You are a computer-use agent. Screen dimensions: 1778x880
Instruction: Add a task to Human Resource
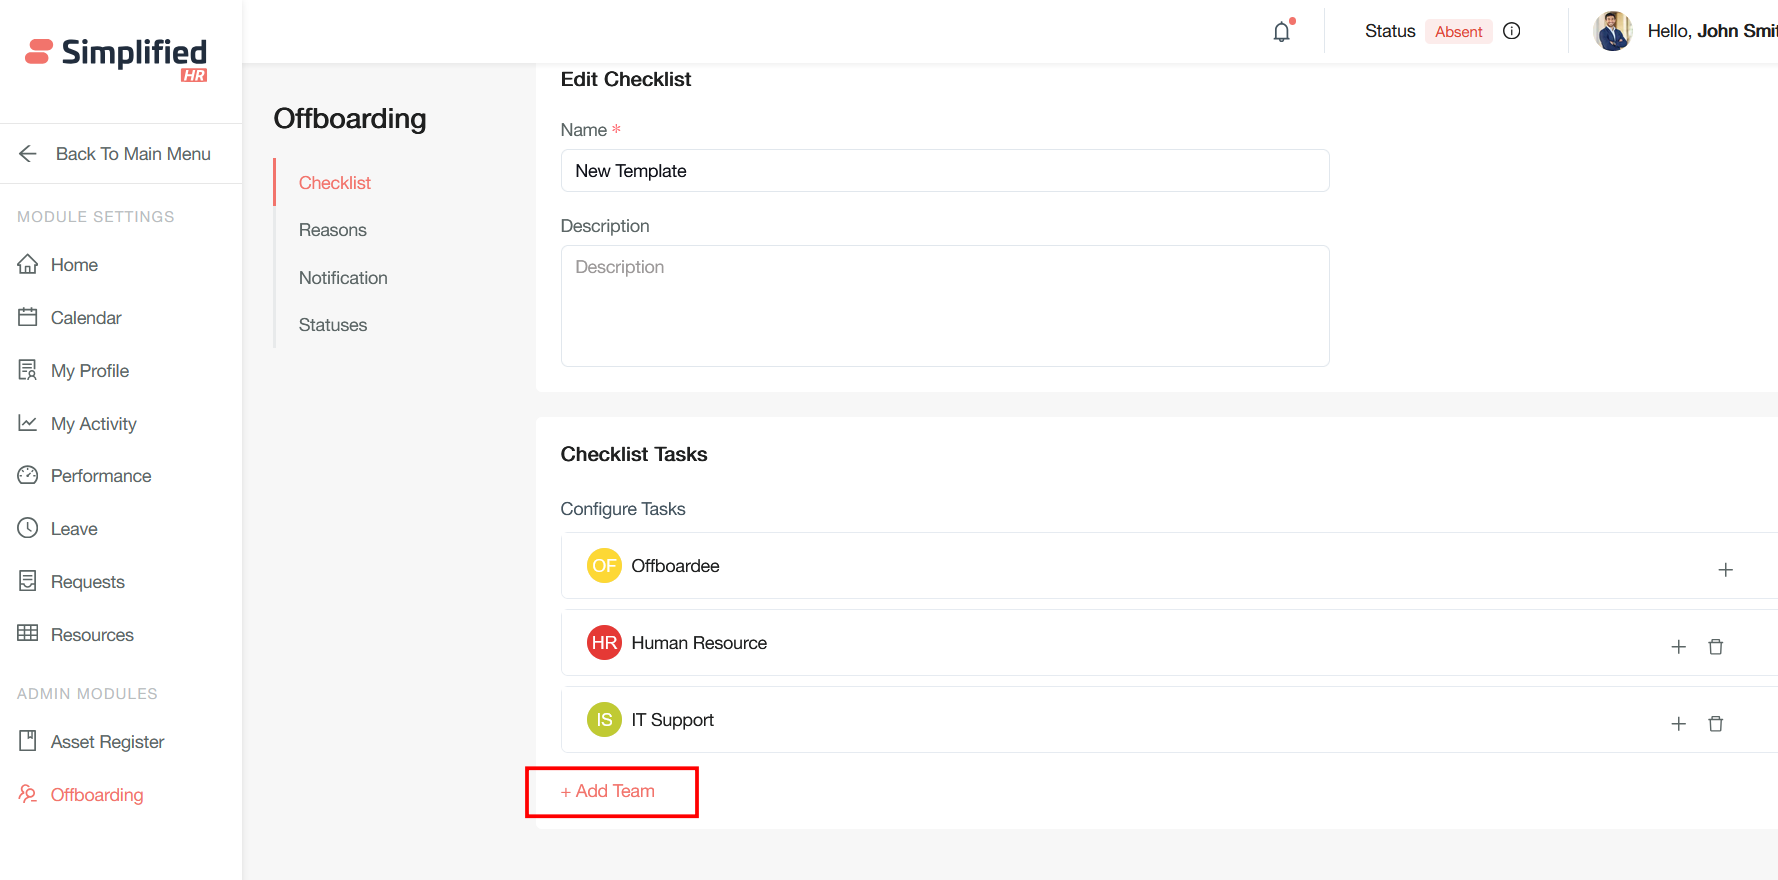1678,647
